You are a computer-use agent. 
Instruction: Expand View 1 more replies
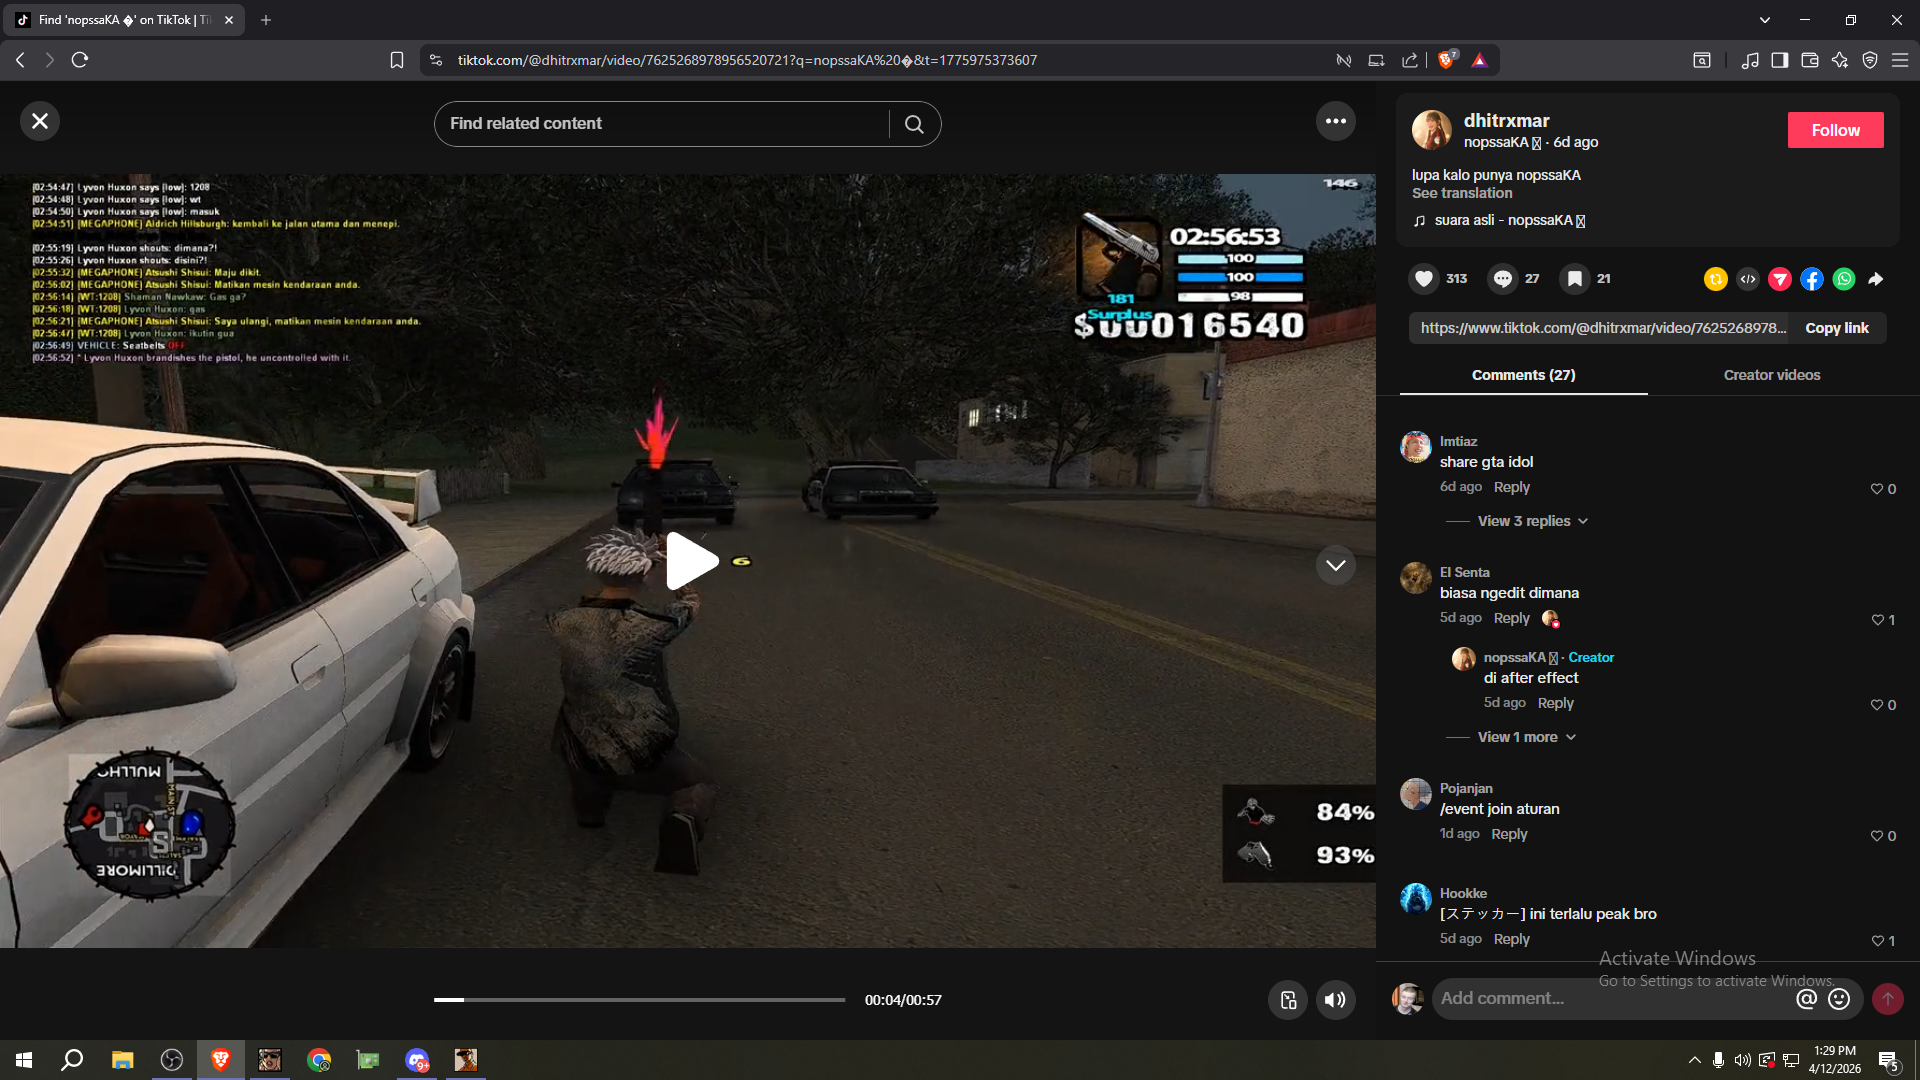1526,737
